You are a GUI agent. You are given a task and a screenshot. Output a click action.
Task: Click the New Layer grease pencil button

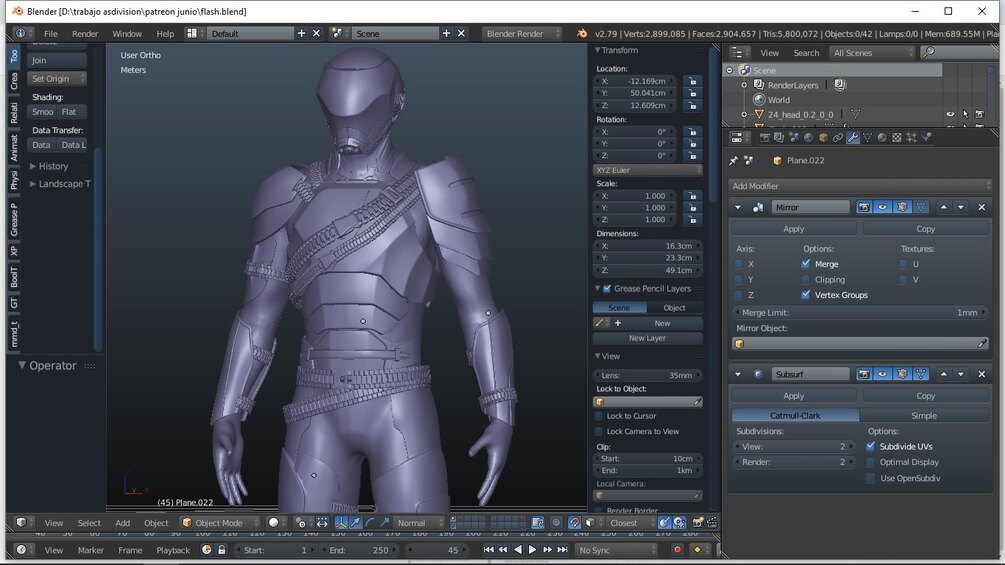[x=647, y=338]
